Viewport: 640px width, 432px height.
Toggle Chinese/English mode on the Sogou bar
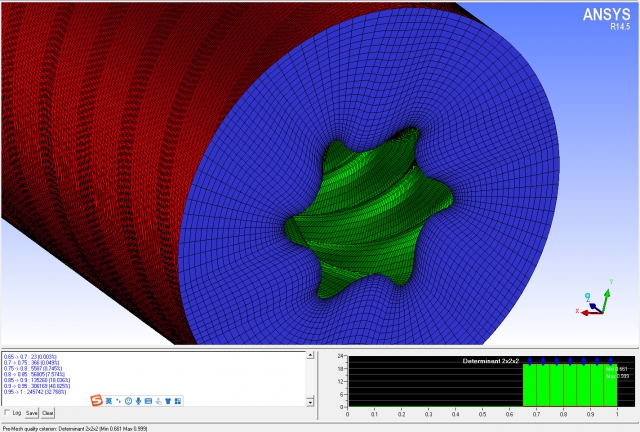[x=109, y=401]
